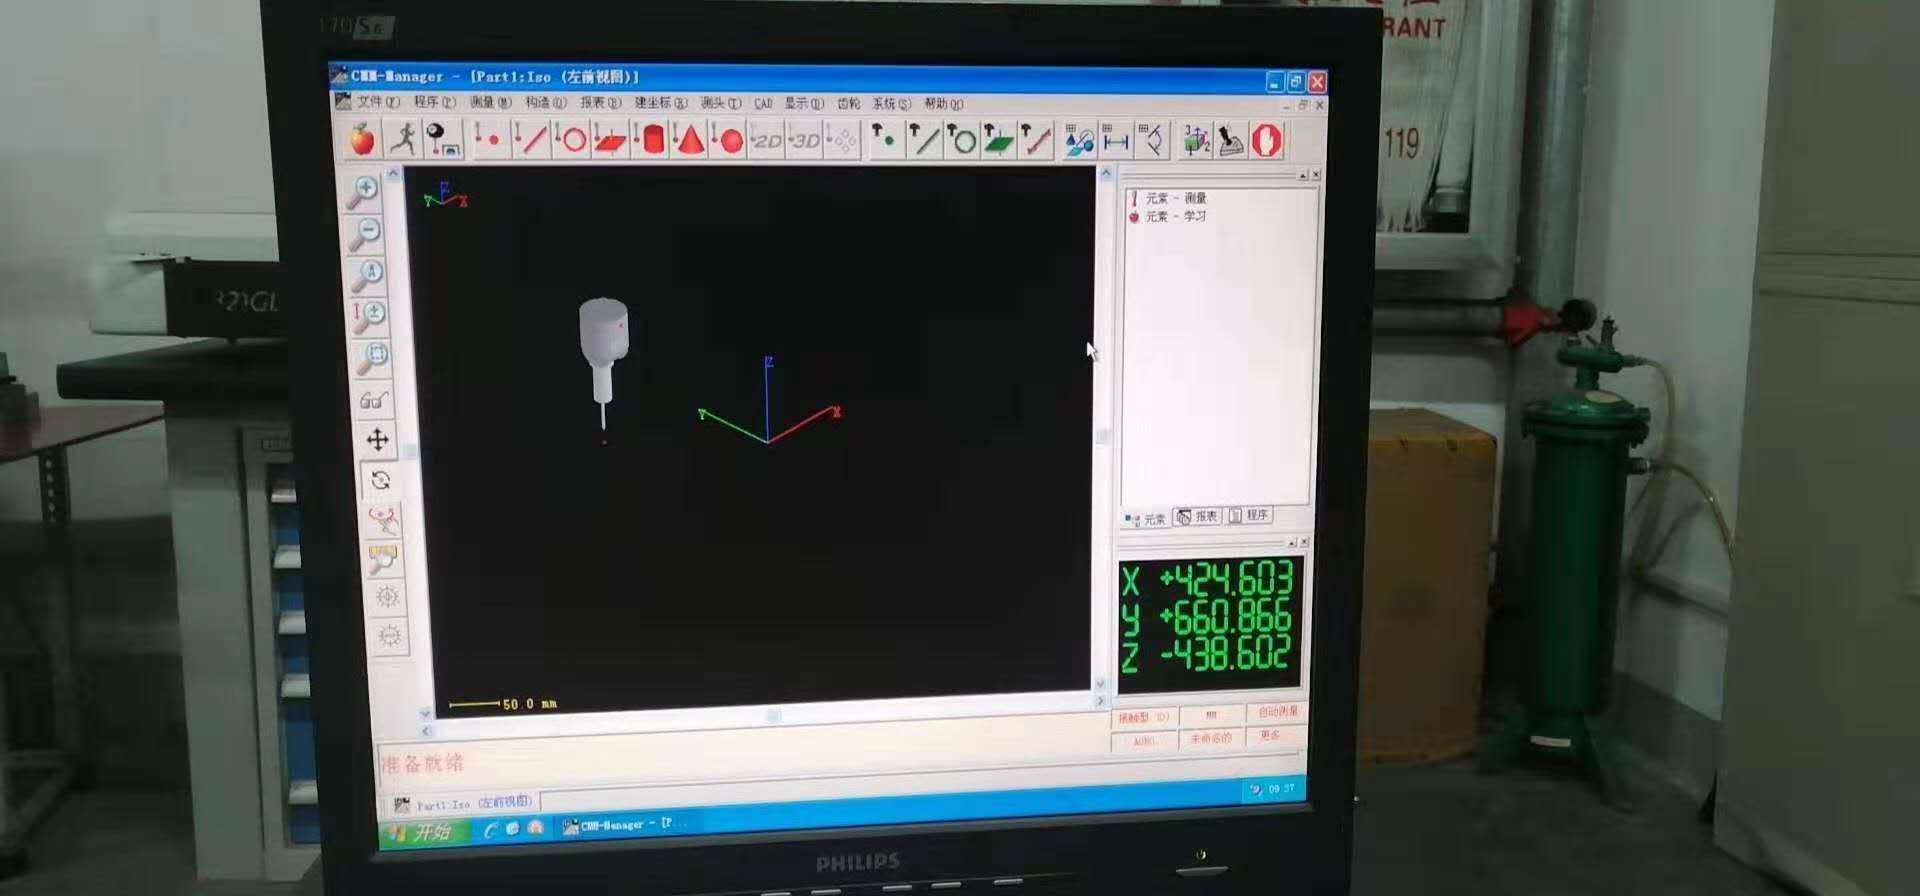Open the 文件 (File) menu

(x=377, y=102)
